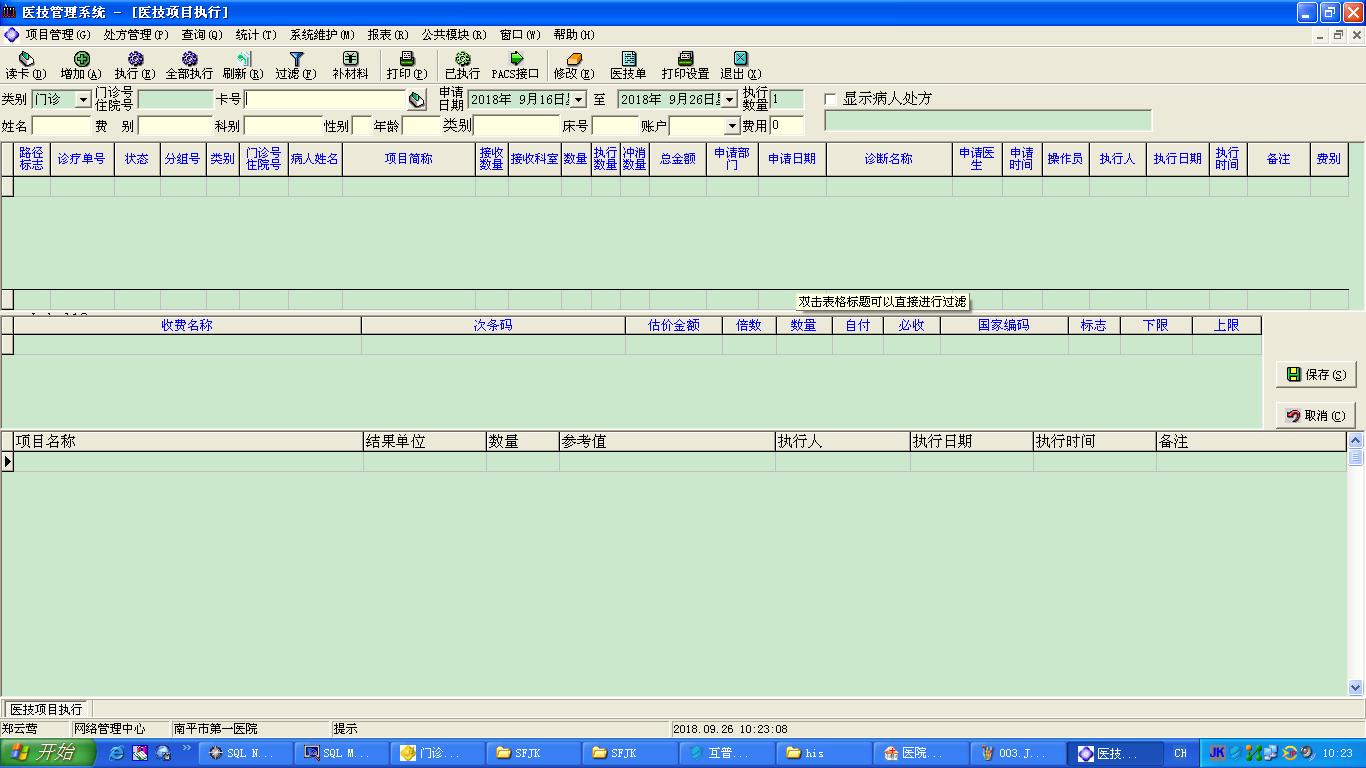Enable the 显示病人处方 checkbox
Image resolution: width=1366 pixels, height=768 pixels.
point(830,100)
